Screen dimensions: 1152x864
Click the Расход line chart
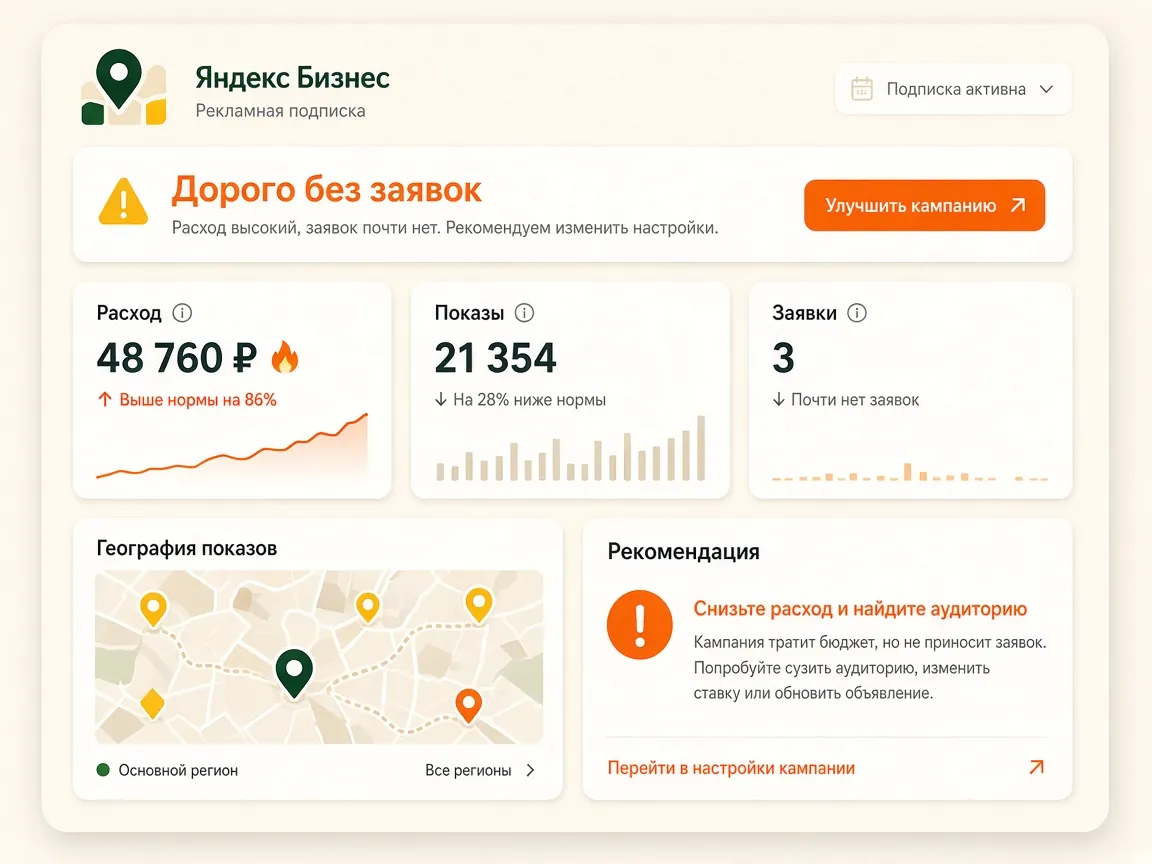(x=232, y=447)
